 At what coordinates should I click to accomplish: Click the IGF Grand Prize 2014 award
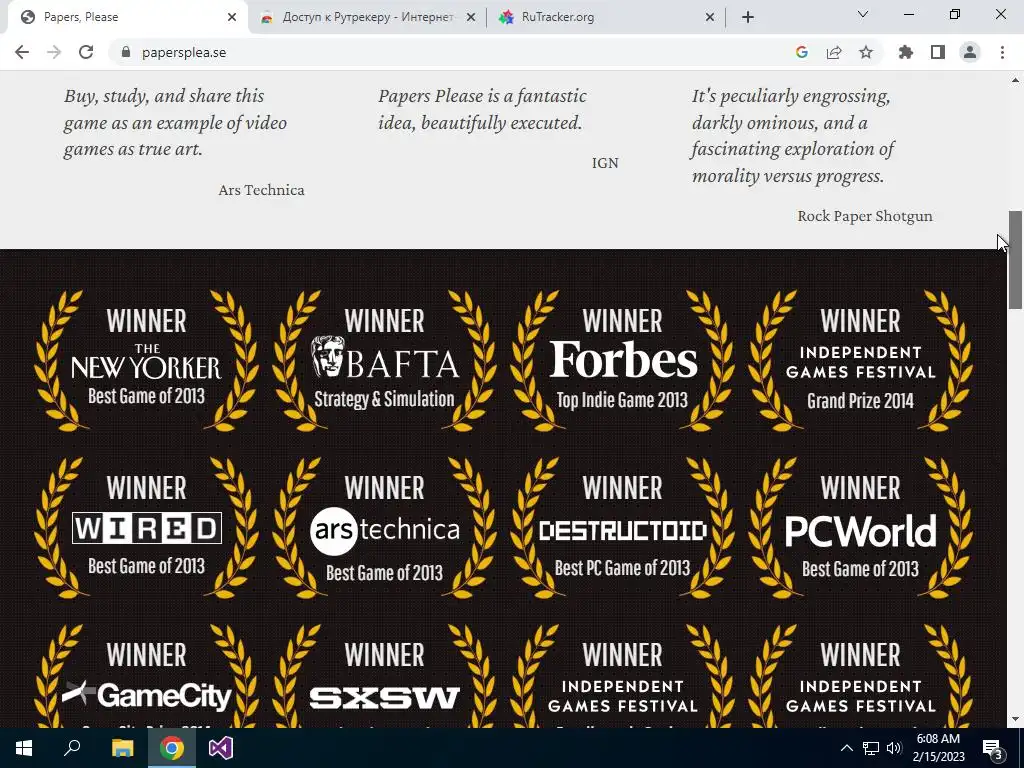click(860, 360)
